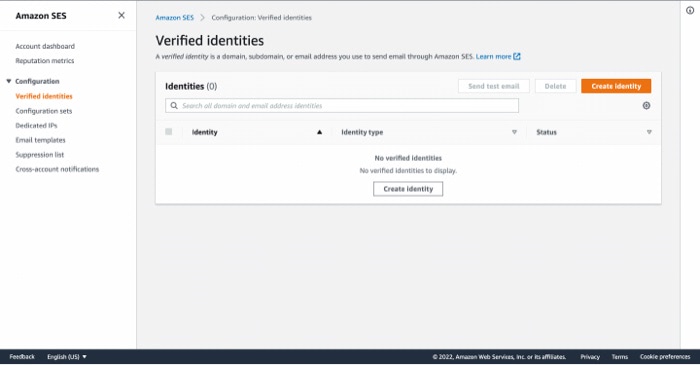Open the Terms footer link

click(620, 357)
